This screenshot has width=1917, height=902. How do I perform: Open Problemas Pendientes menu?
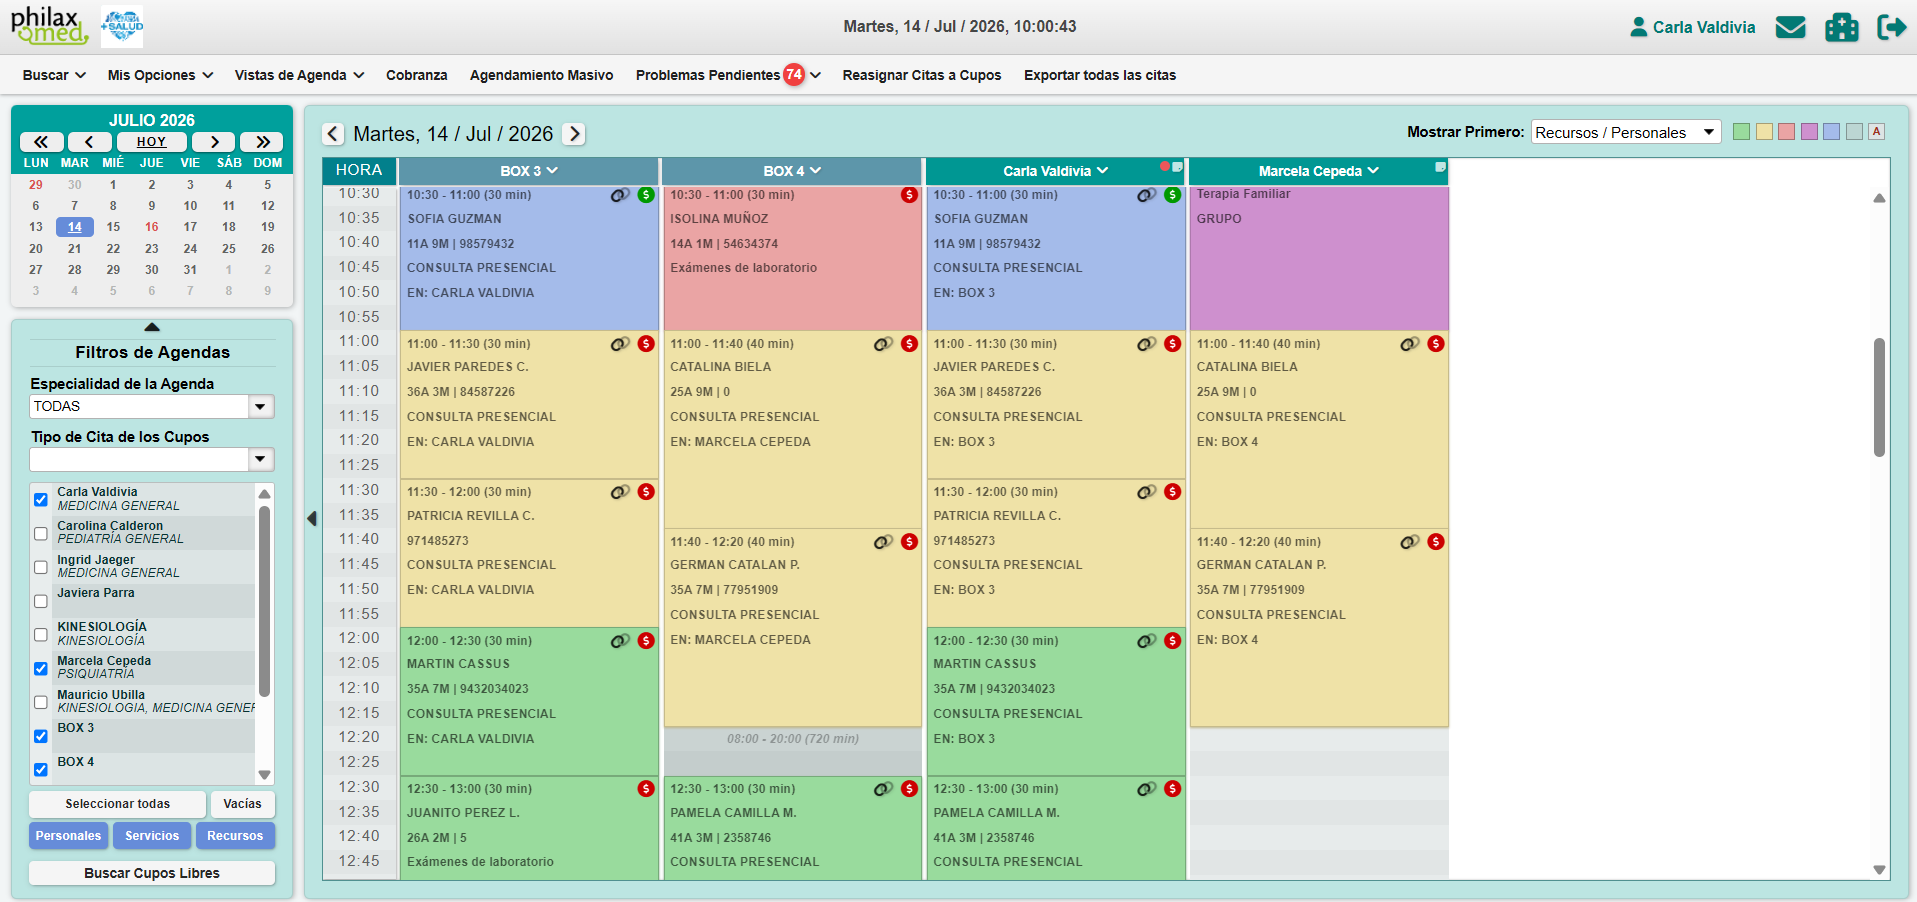728,75
